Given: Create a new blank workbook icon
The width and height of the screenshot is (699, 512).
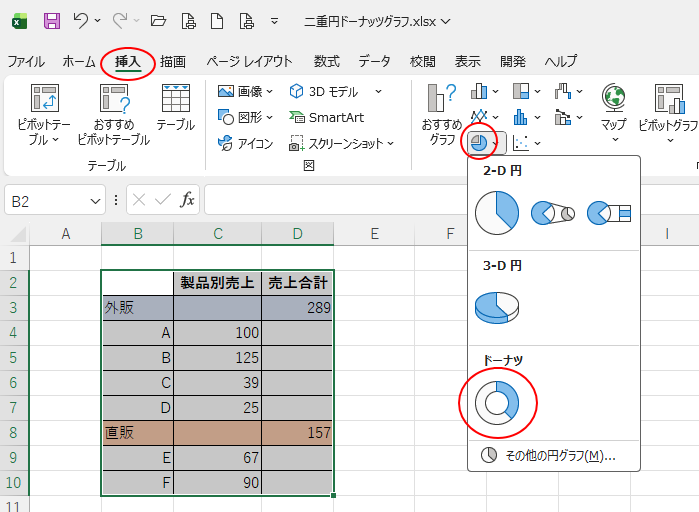Looking at the screenshot, I should [217, 21].
